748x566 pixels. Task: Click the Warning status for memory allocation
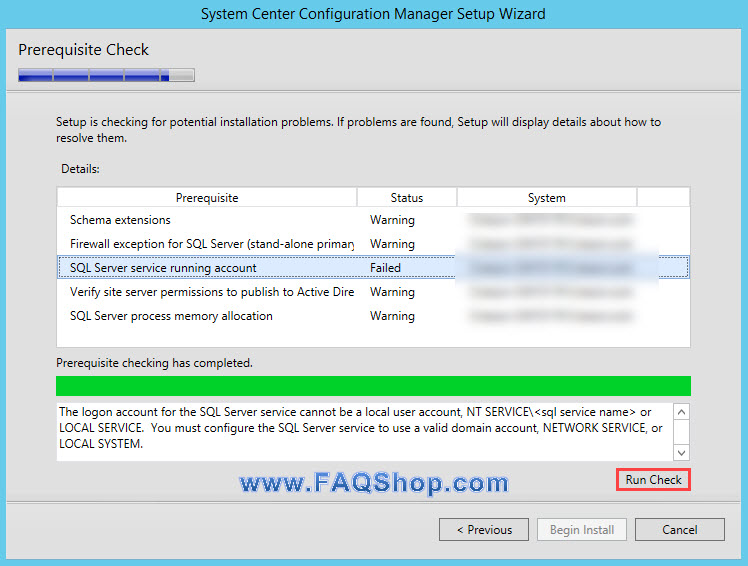[392, 316]
